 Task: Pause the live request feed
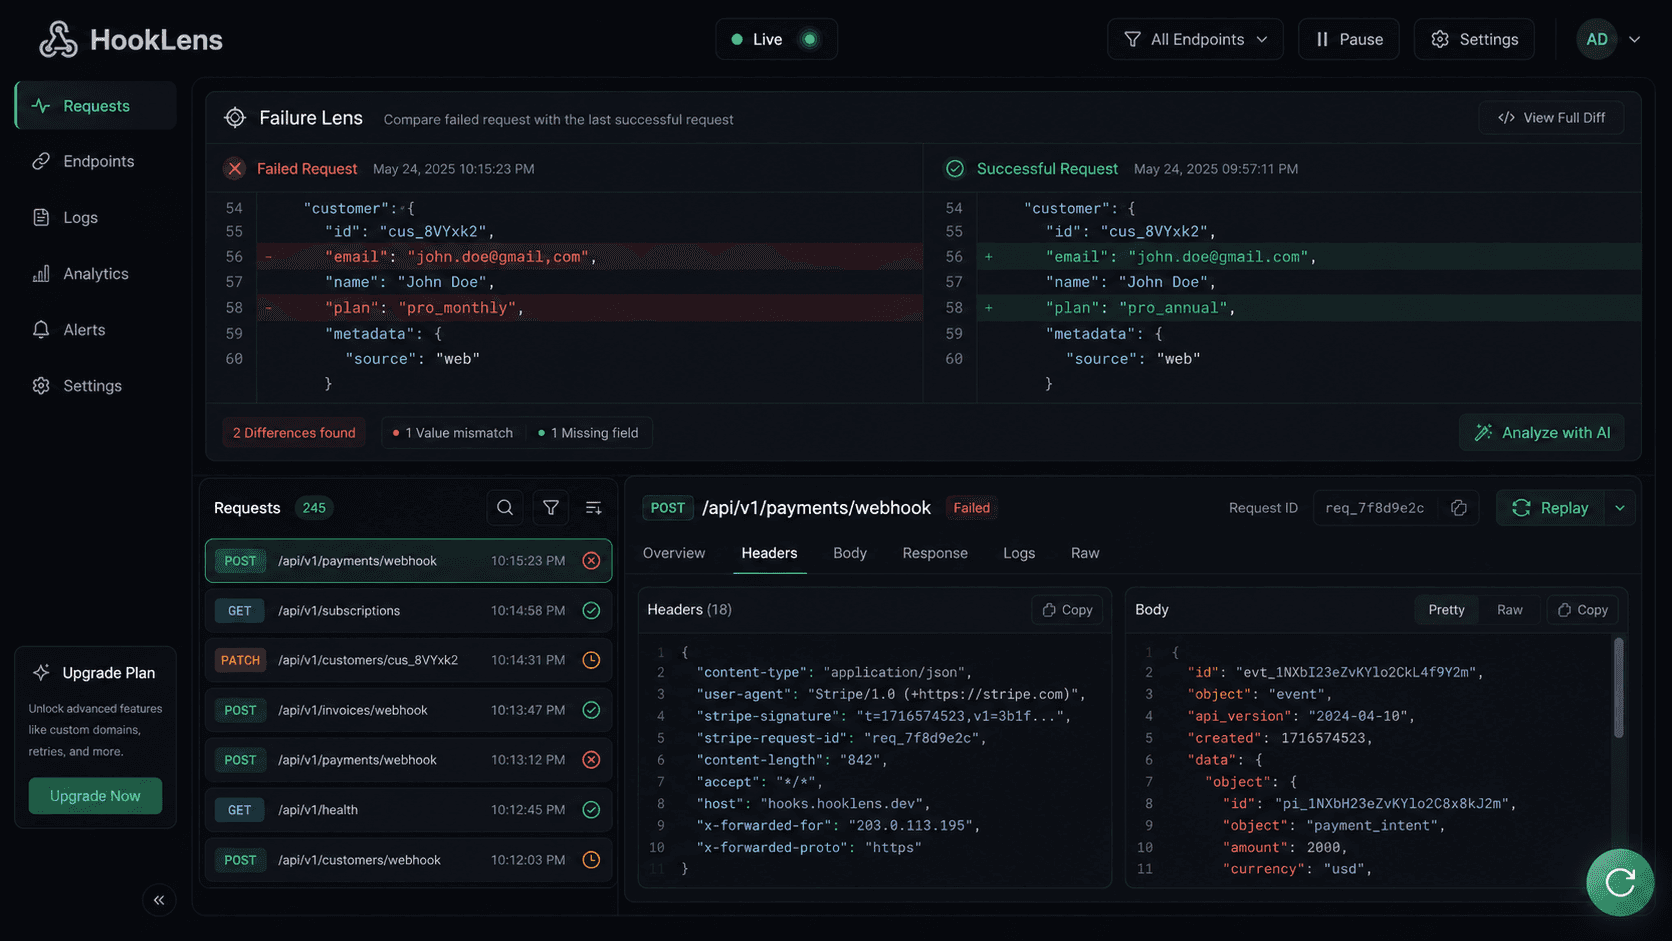(1348, 39)
